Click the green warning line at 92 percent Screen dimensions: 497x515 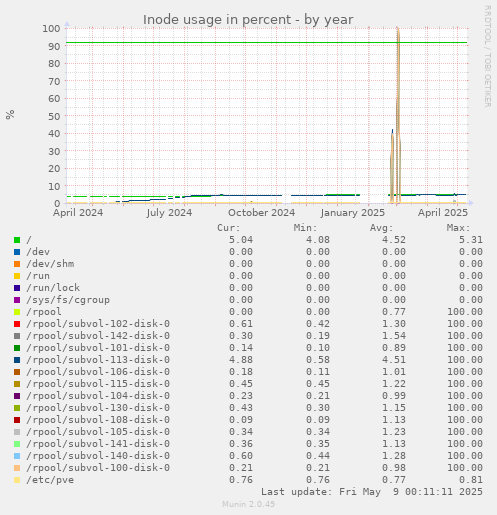pyautogui.click(x=266, y=43)
